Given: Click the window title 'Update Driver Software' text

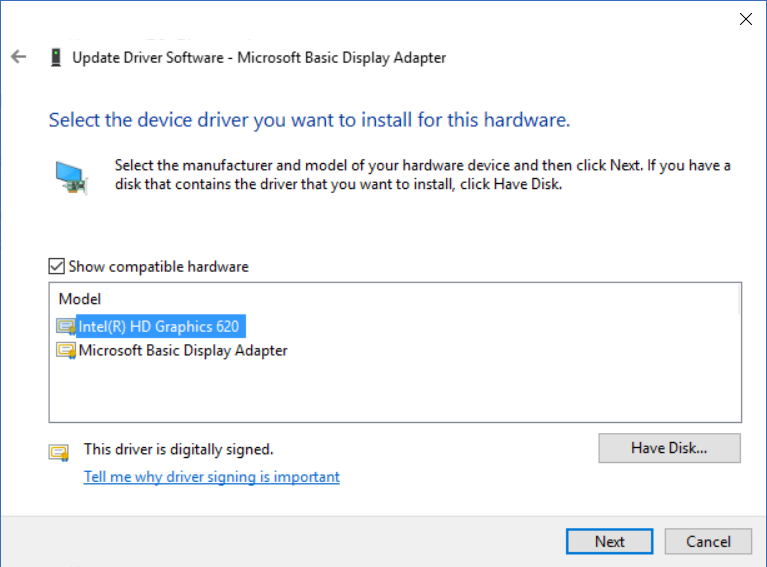Looking at the screenshot, I should click(259, 58).
